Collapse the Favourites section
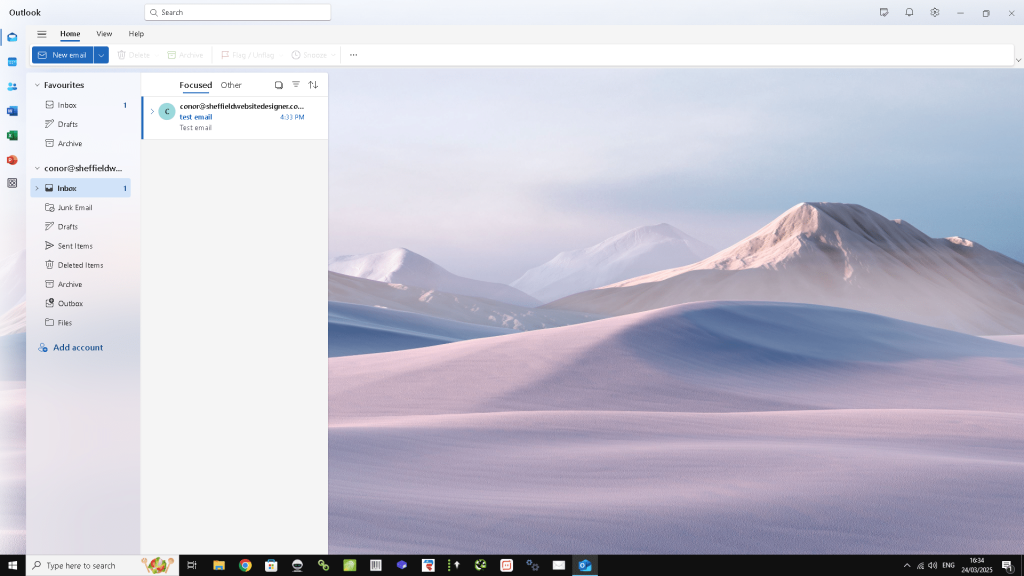 (x=37, y=86)
